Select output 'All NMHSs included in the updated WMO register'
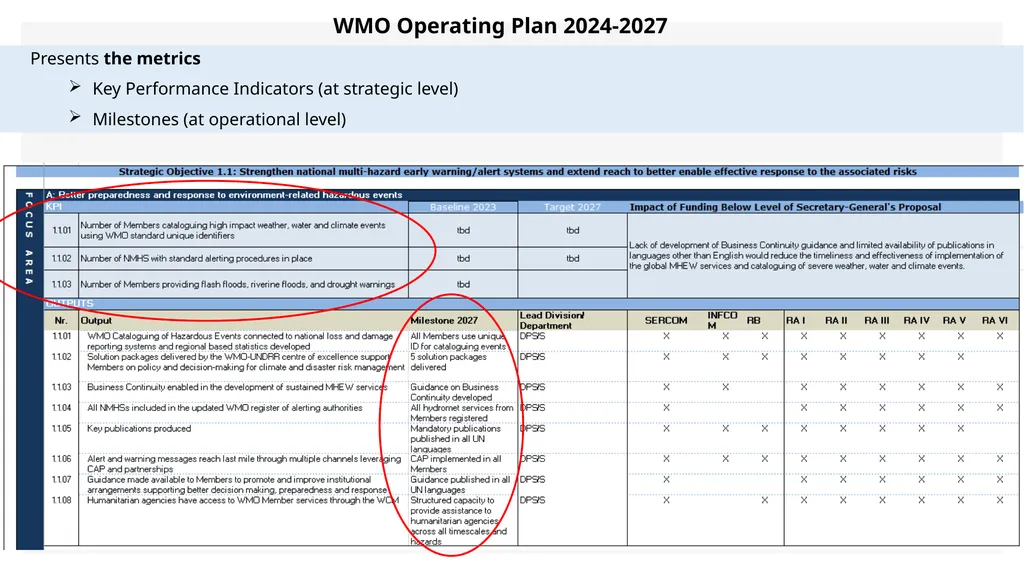Viewport: 1024px width, 575px height. click(x=225, y=408)
